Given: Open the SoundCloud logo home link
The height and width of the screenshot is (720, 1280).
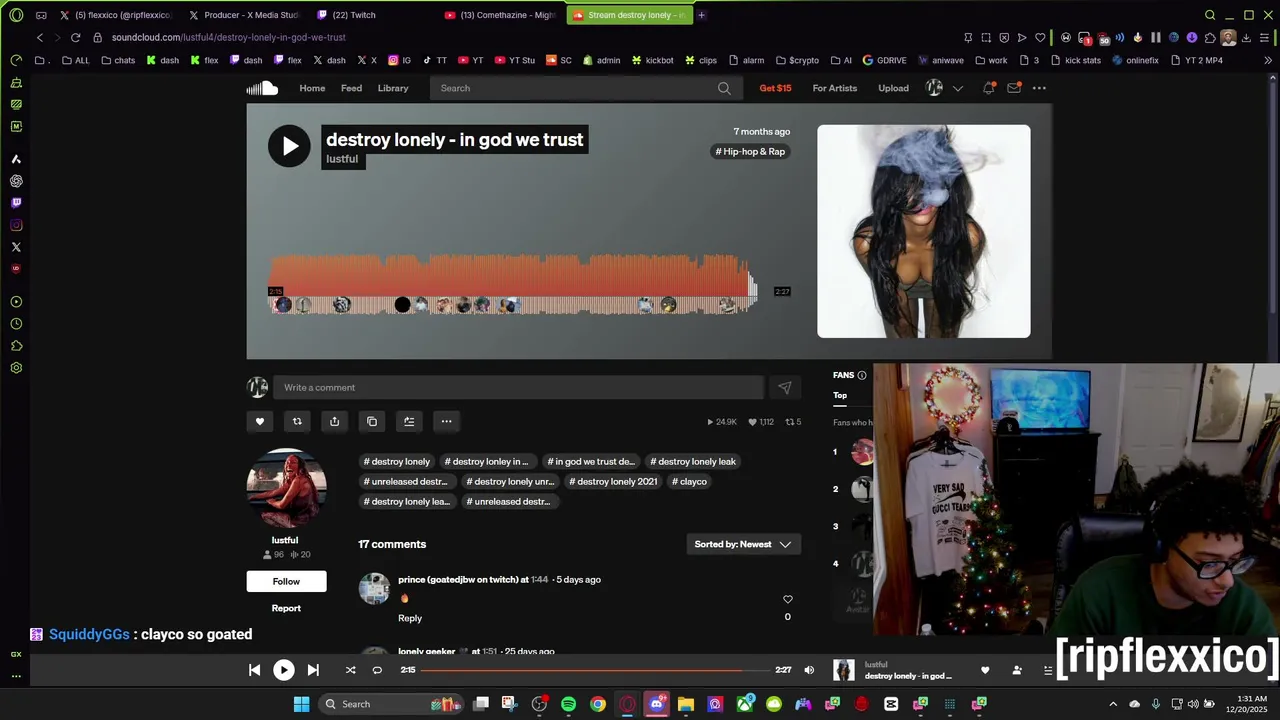Looking at the screenshot, I should pos(262,88).
